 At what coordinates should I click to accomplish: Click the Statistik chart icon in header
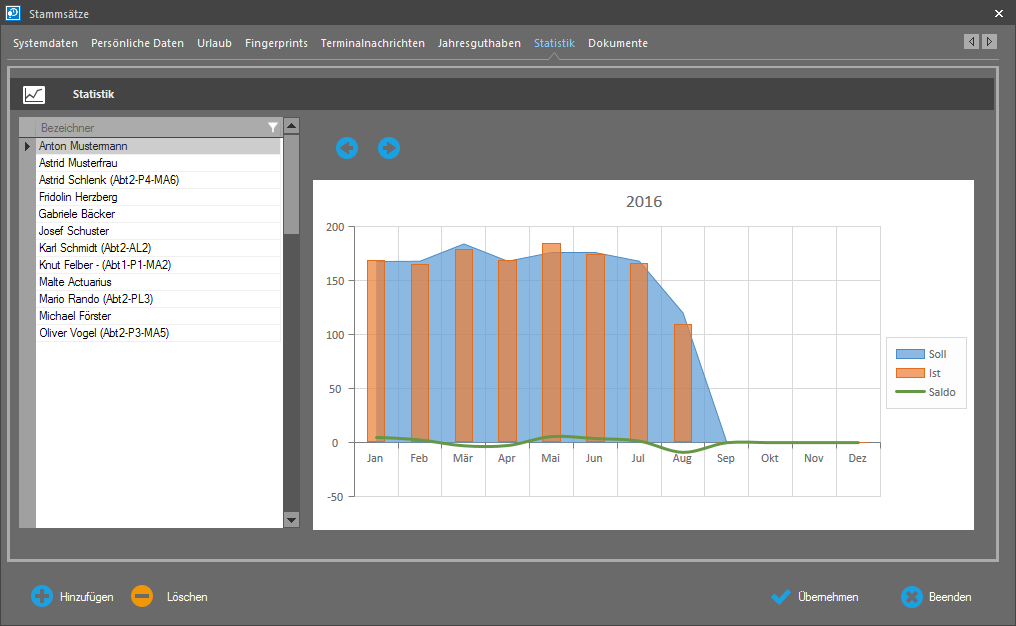(x=34, y=95)
